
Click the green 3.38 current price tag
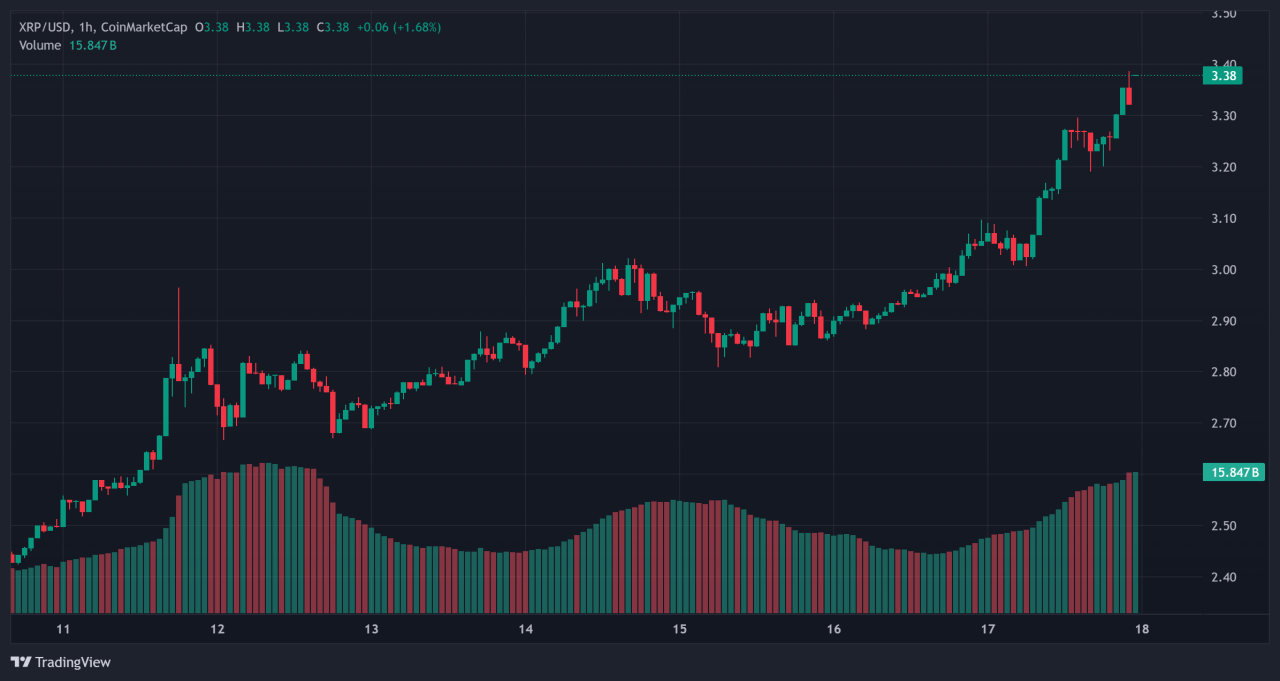[1223, 76]
